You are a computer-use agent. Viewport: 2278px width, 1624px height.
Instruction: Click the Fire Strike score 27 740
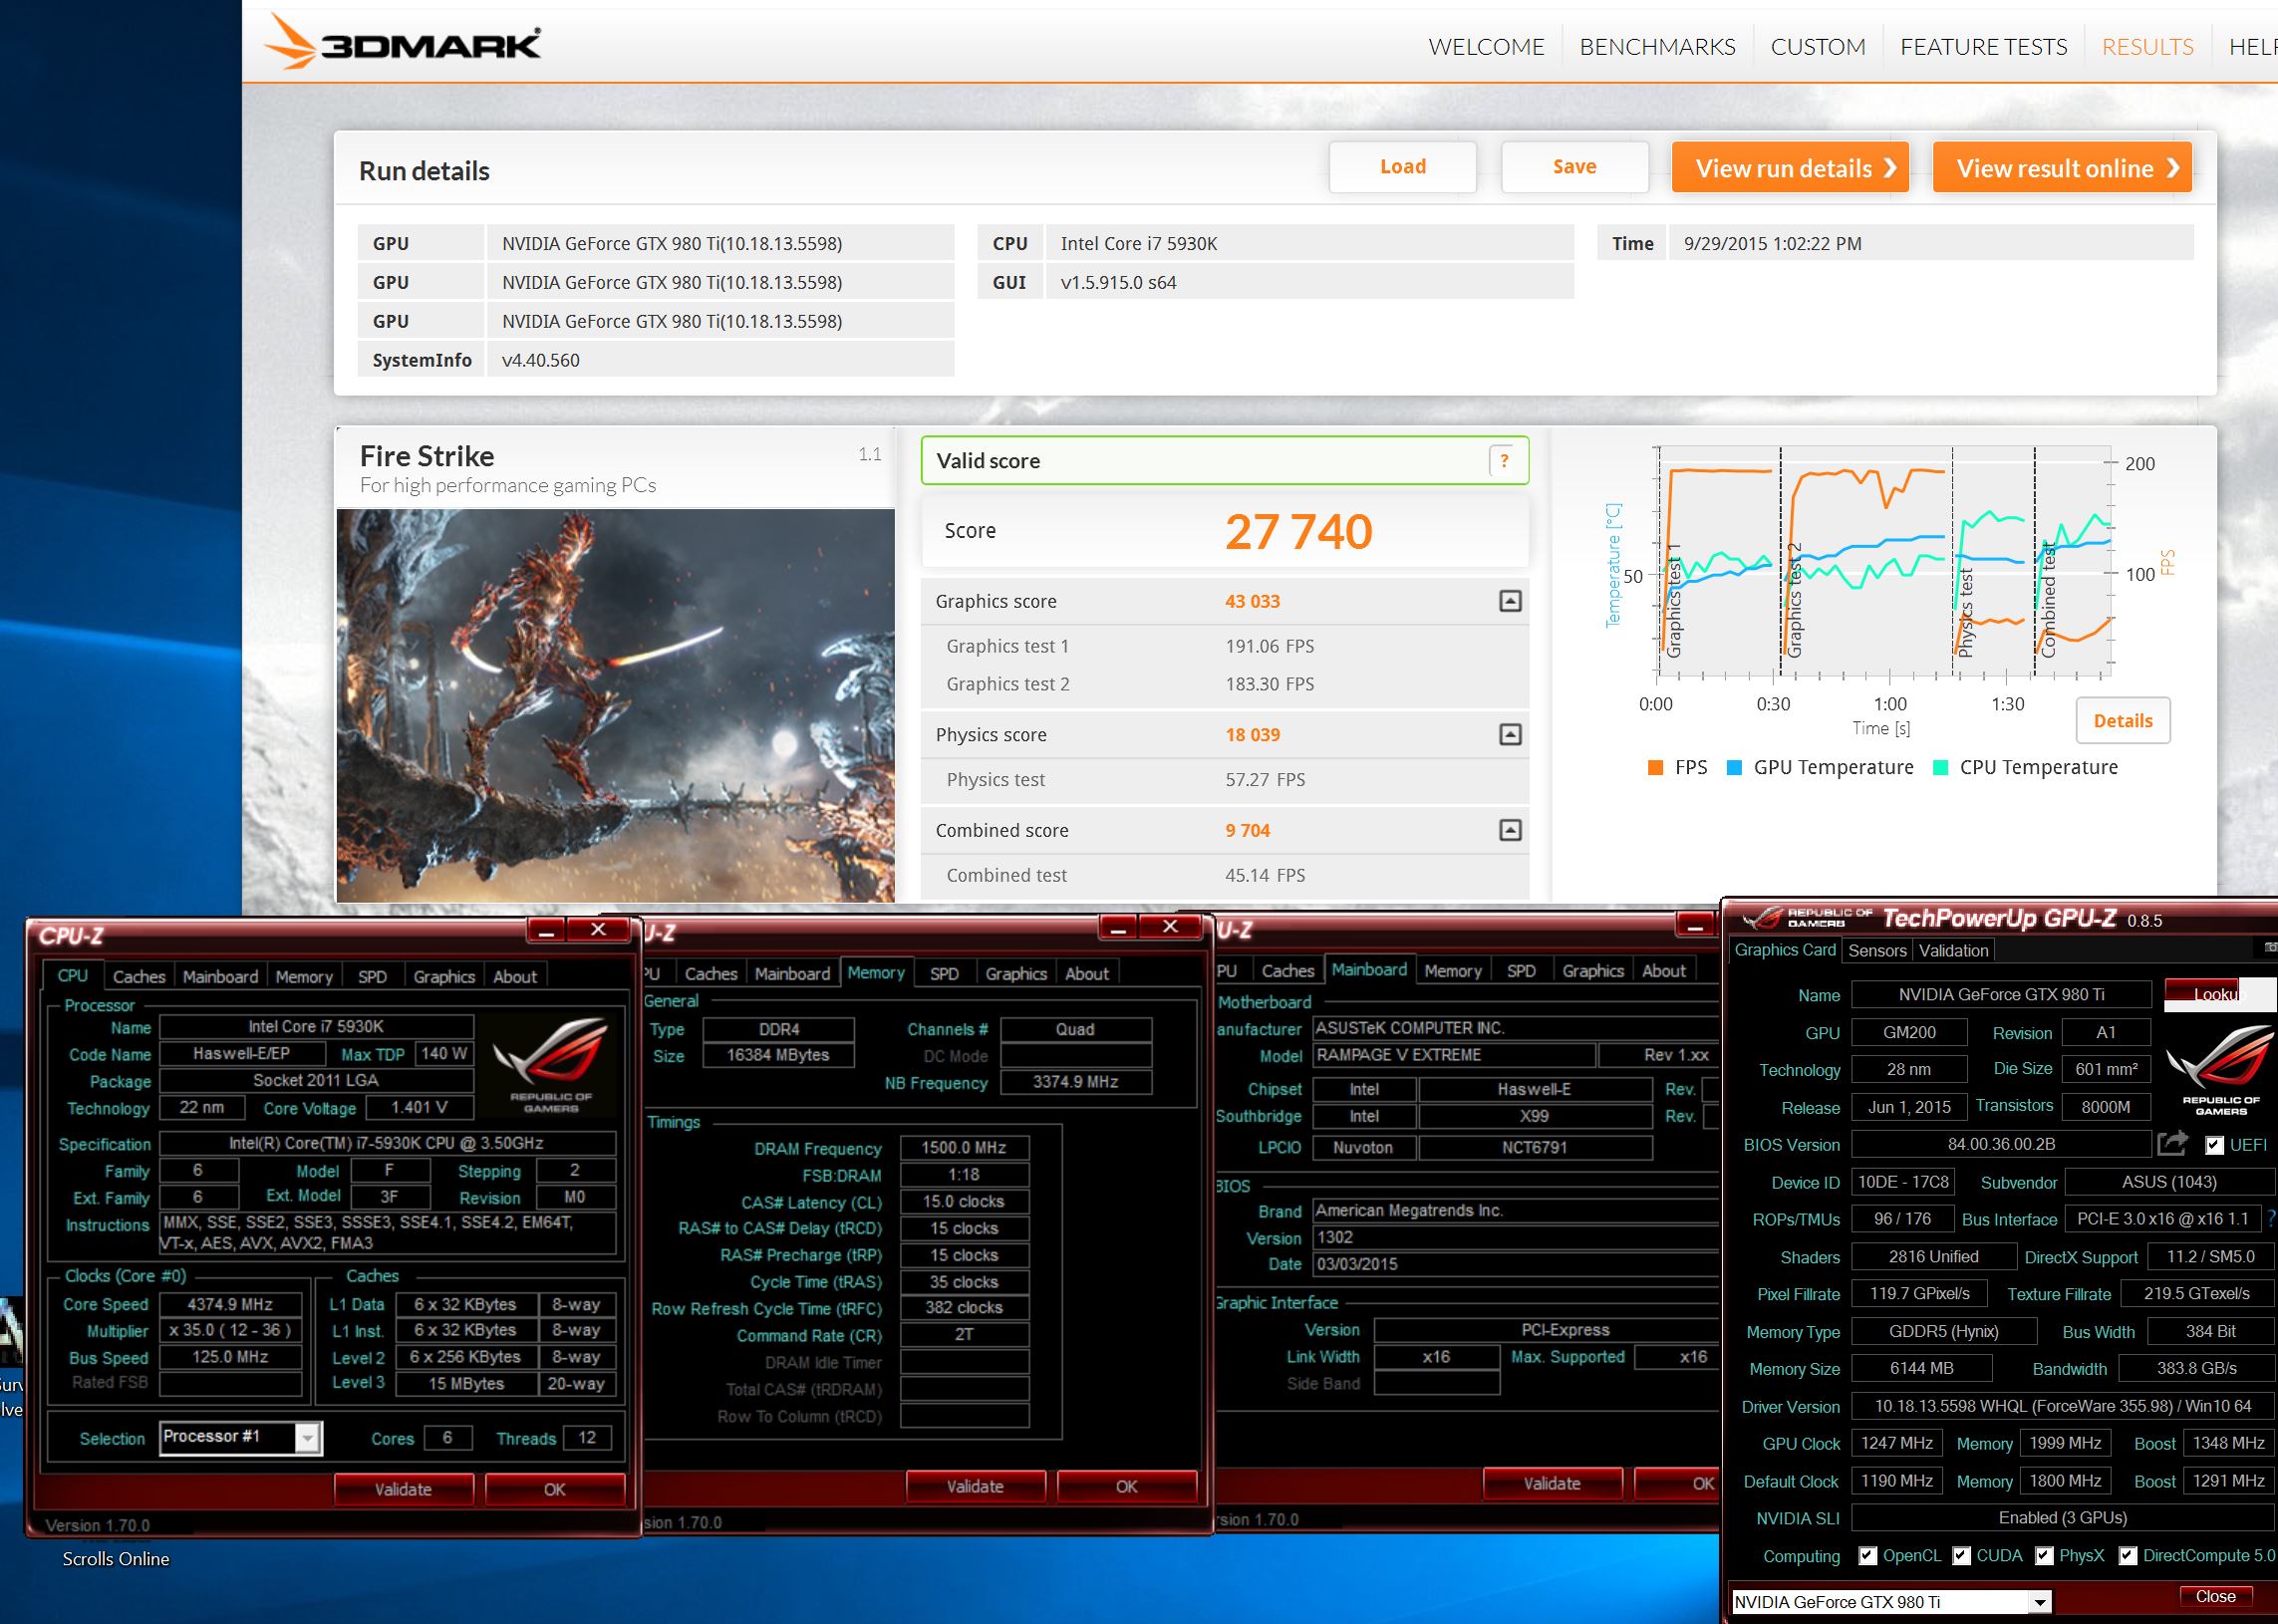(x=1298, y=532)
